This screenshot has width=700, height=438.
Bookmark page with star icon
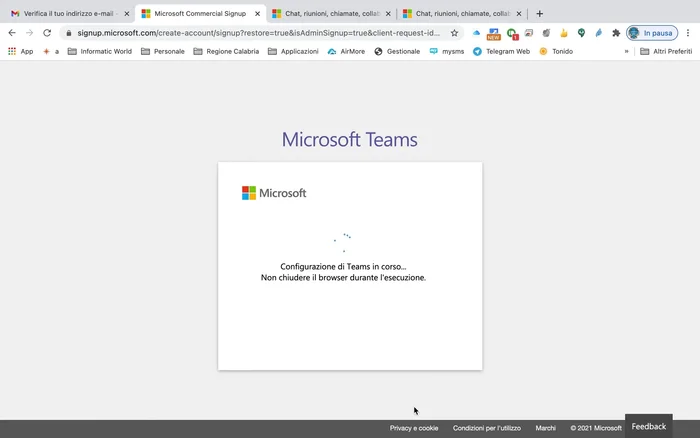tap(454, 33)
